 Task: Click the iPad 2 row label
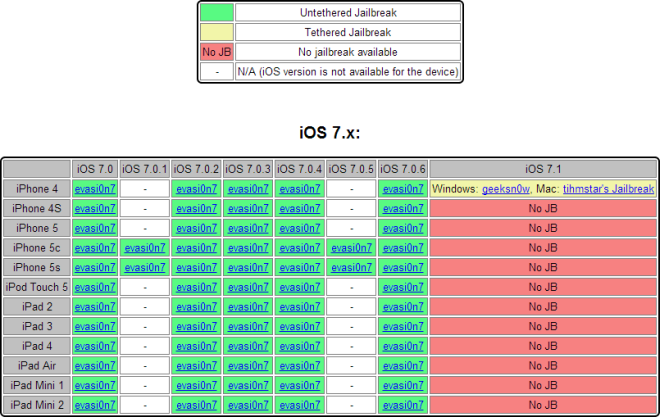(37, 307)
